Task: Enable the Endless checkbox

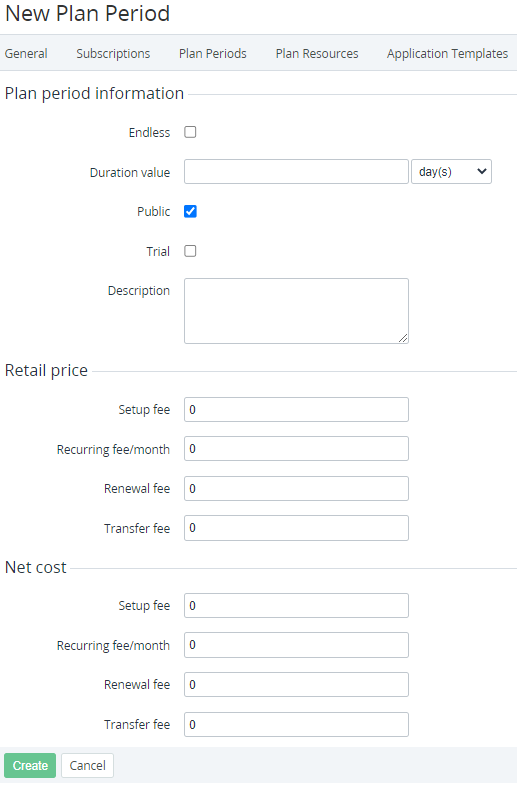Action: coord(190,132)
